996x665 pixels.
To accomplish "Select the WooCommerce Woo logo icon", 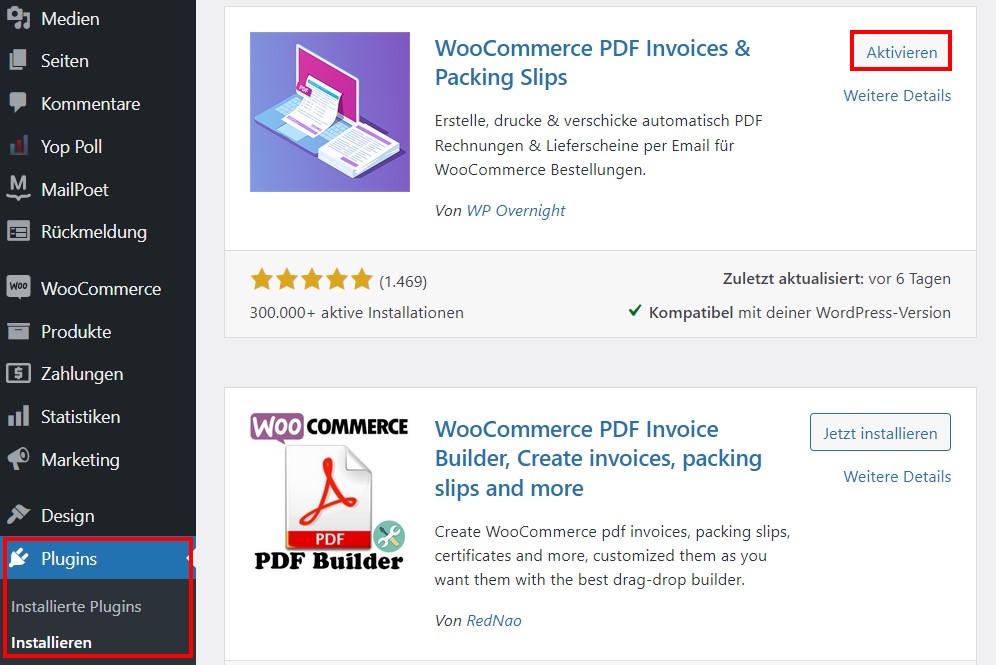I will [x=18, y=288].
